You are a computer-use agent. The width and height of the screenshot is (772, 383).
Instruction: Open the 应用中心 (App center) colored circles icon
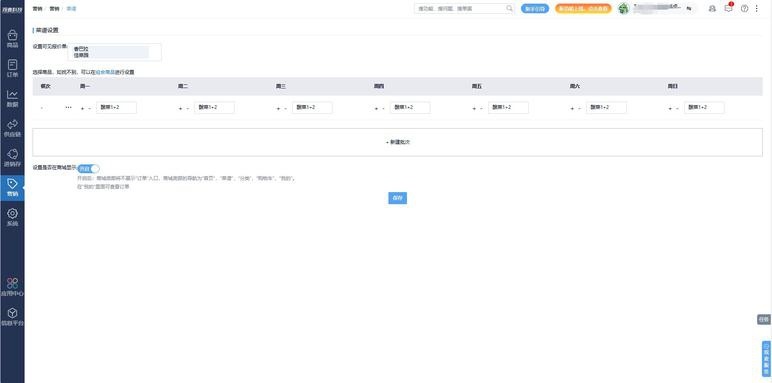12,283
